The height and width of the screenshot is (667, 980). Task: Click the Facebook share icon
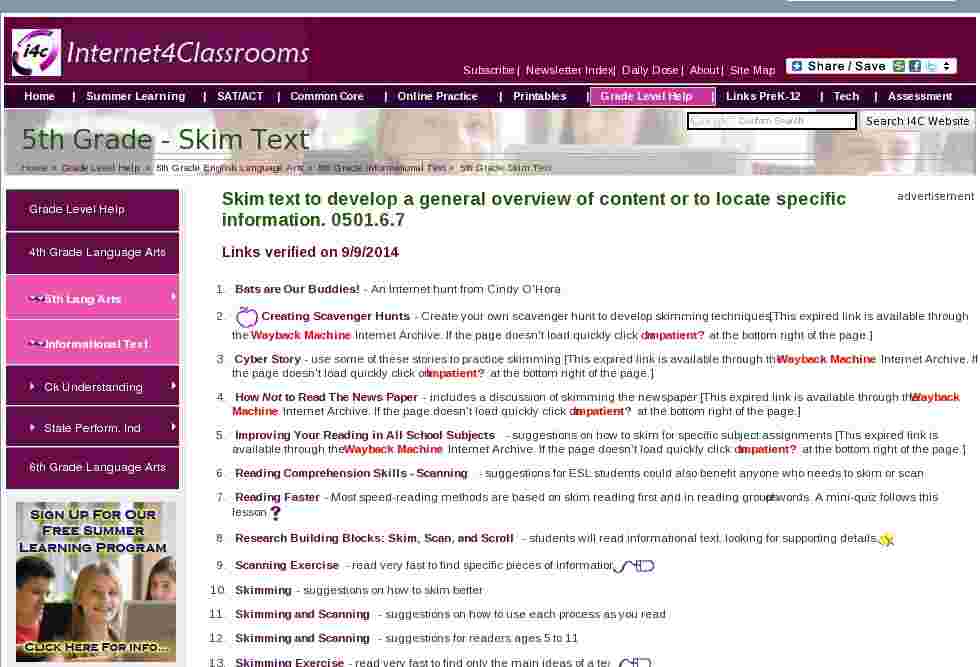(915, 66)
